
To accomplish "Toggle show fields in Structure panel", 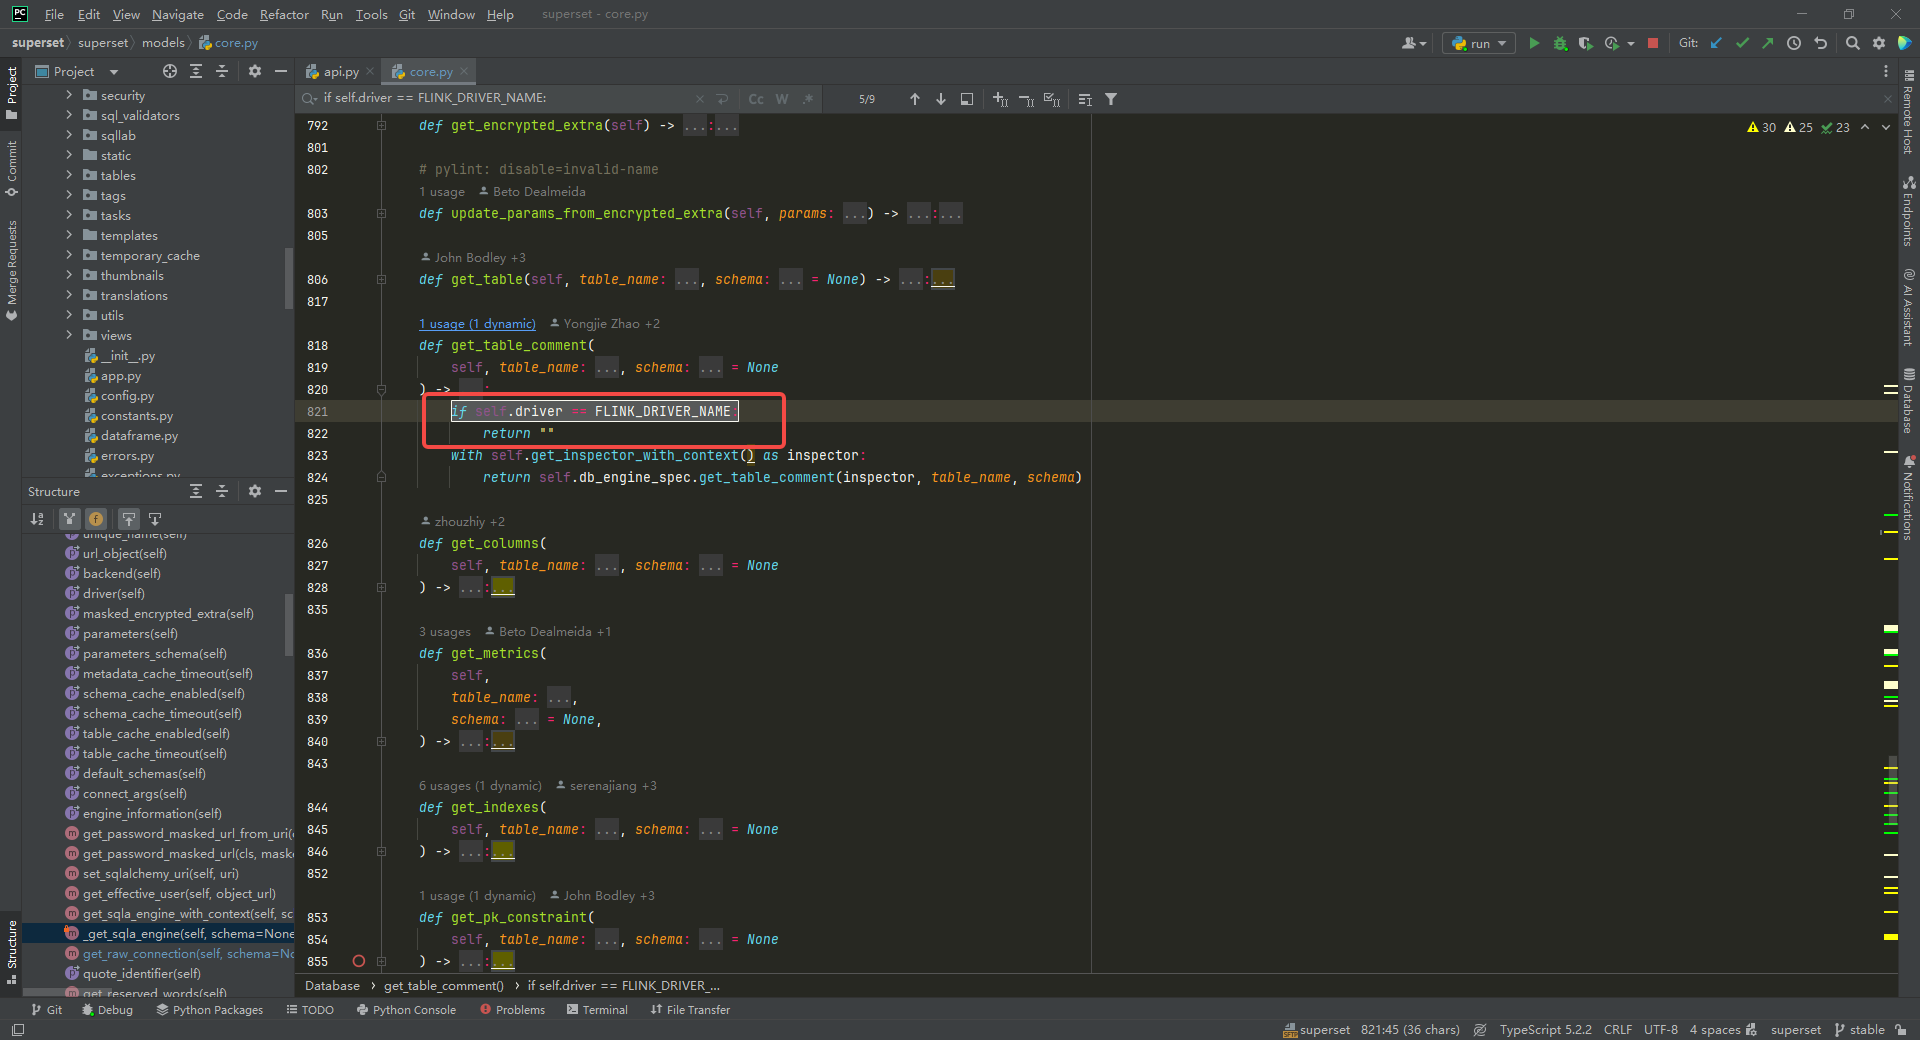I will tap(96, 518).
